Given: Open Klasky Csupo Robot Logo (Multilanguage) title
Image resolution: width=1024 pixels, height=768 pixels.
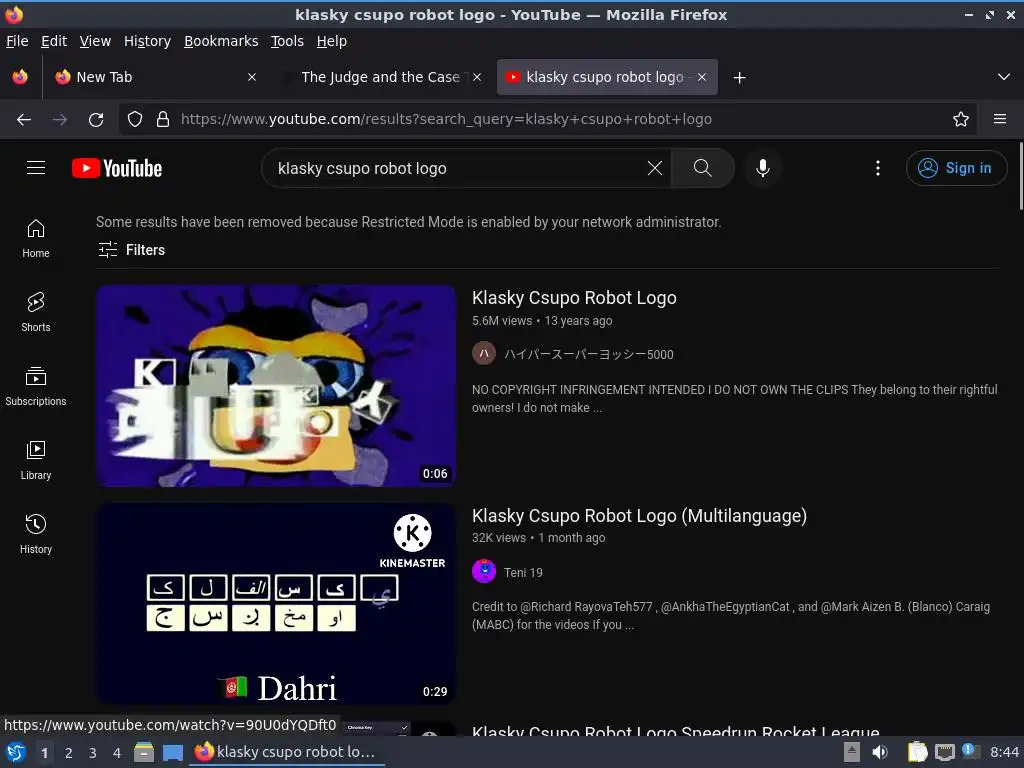Looking at the screenshot, I should [639, 516].
